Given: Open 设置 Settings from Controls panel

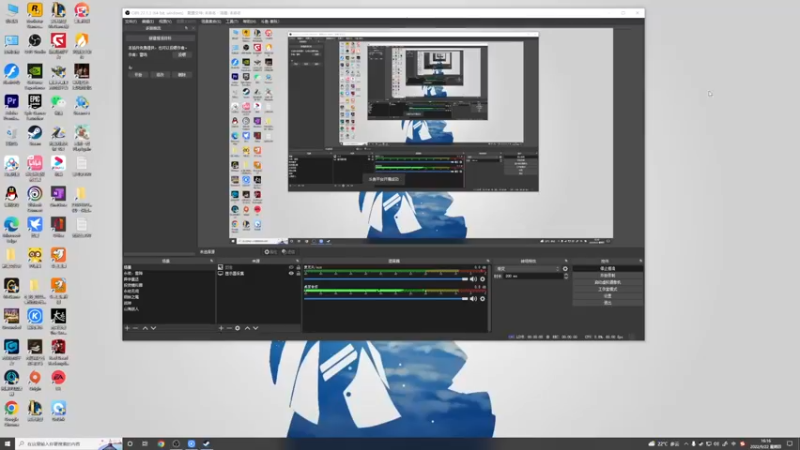Looking at the screenshot, I should point(607,296).
